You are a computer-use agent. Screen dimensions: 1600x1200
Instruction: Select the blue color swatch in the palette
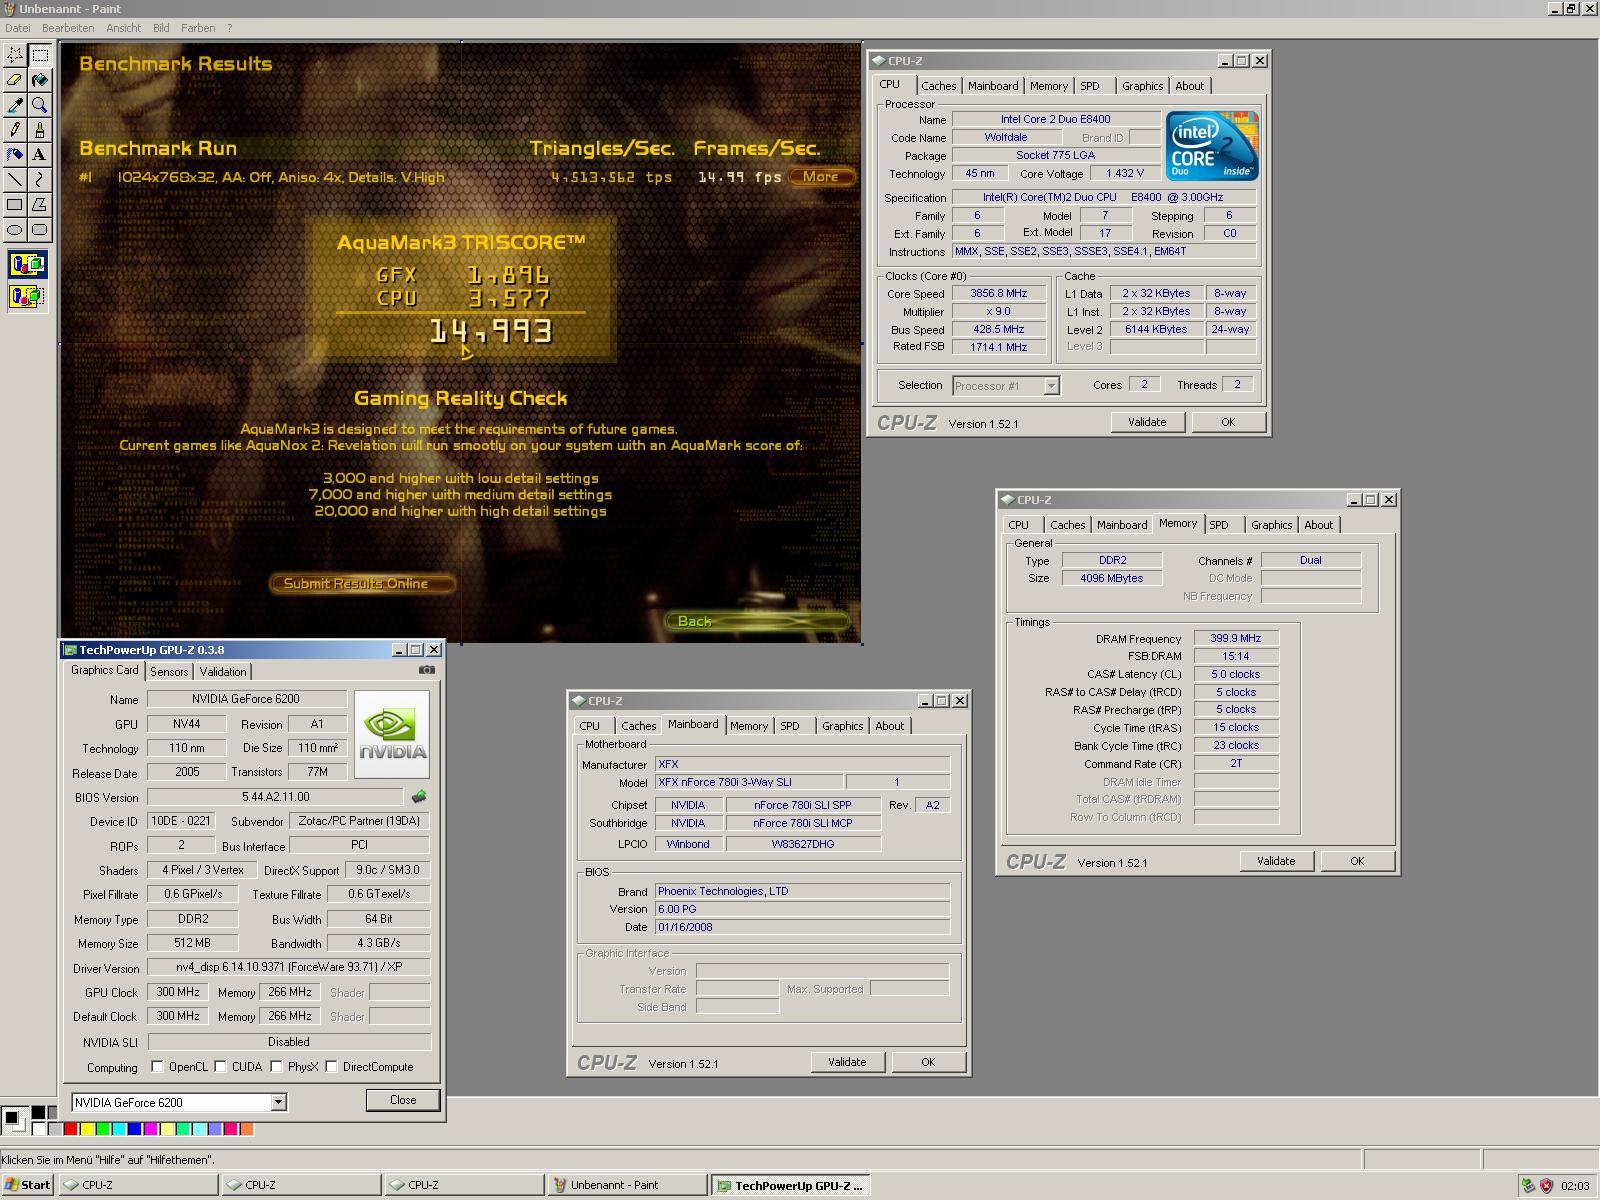[135, 1129]
